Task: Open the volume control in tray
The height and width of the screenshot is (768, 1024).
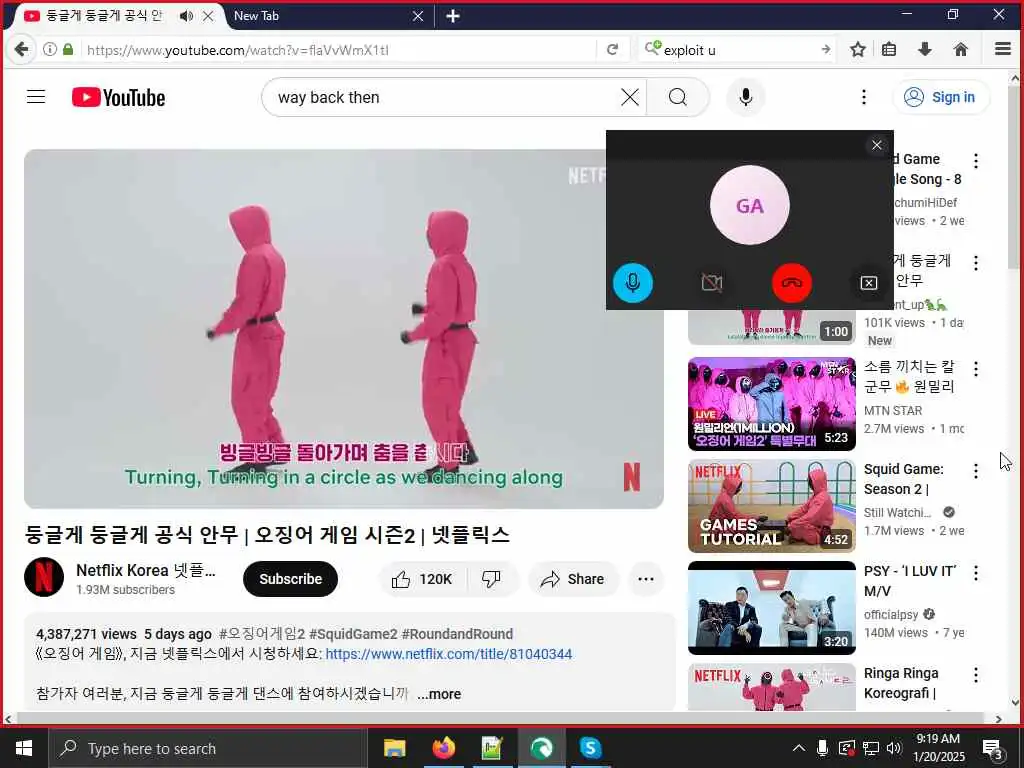Action: click(x=895, y=748)
